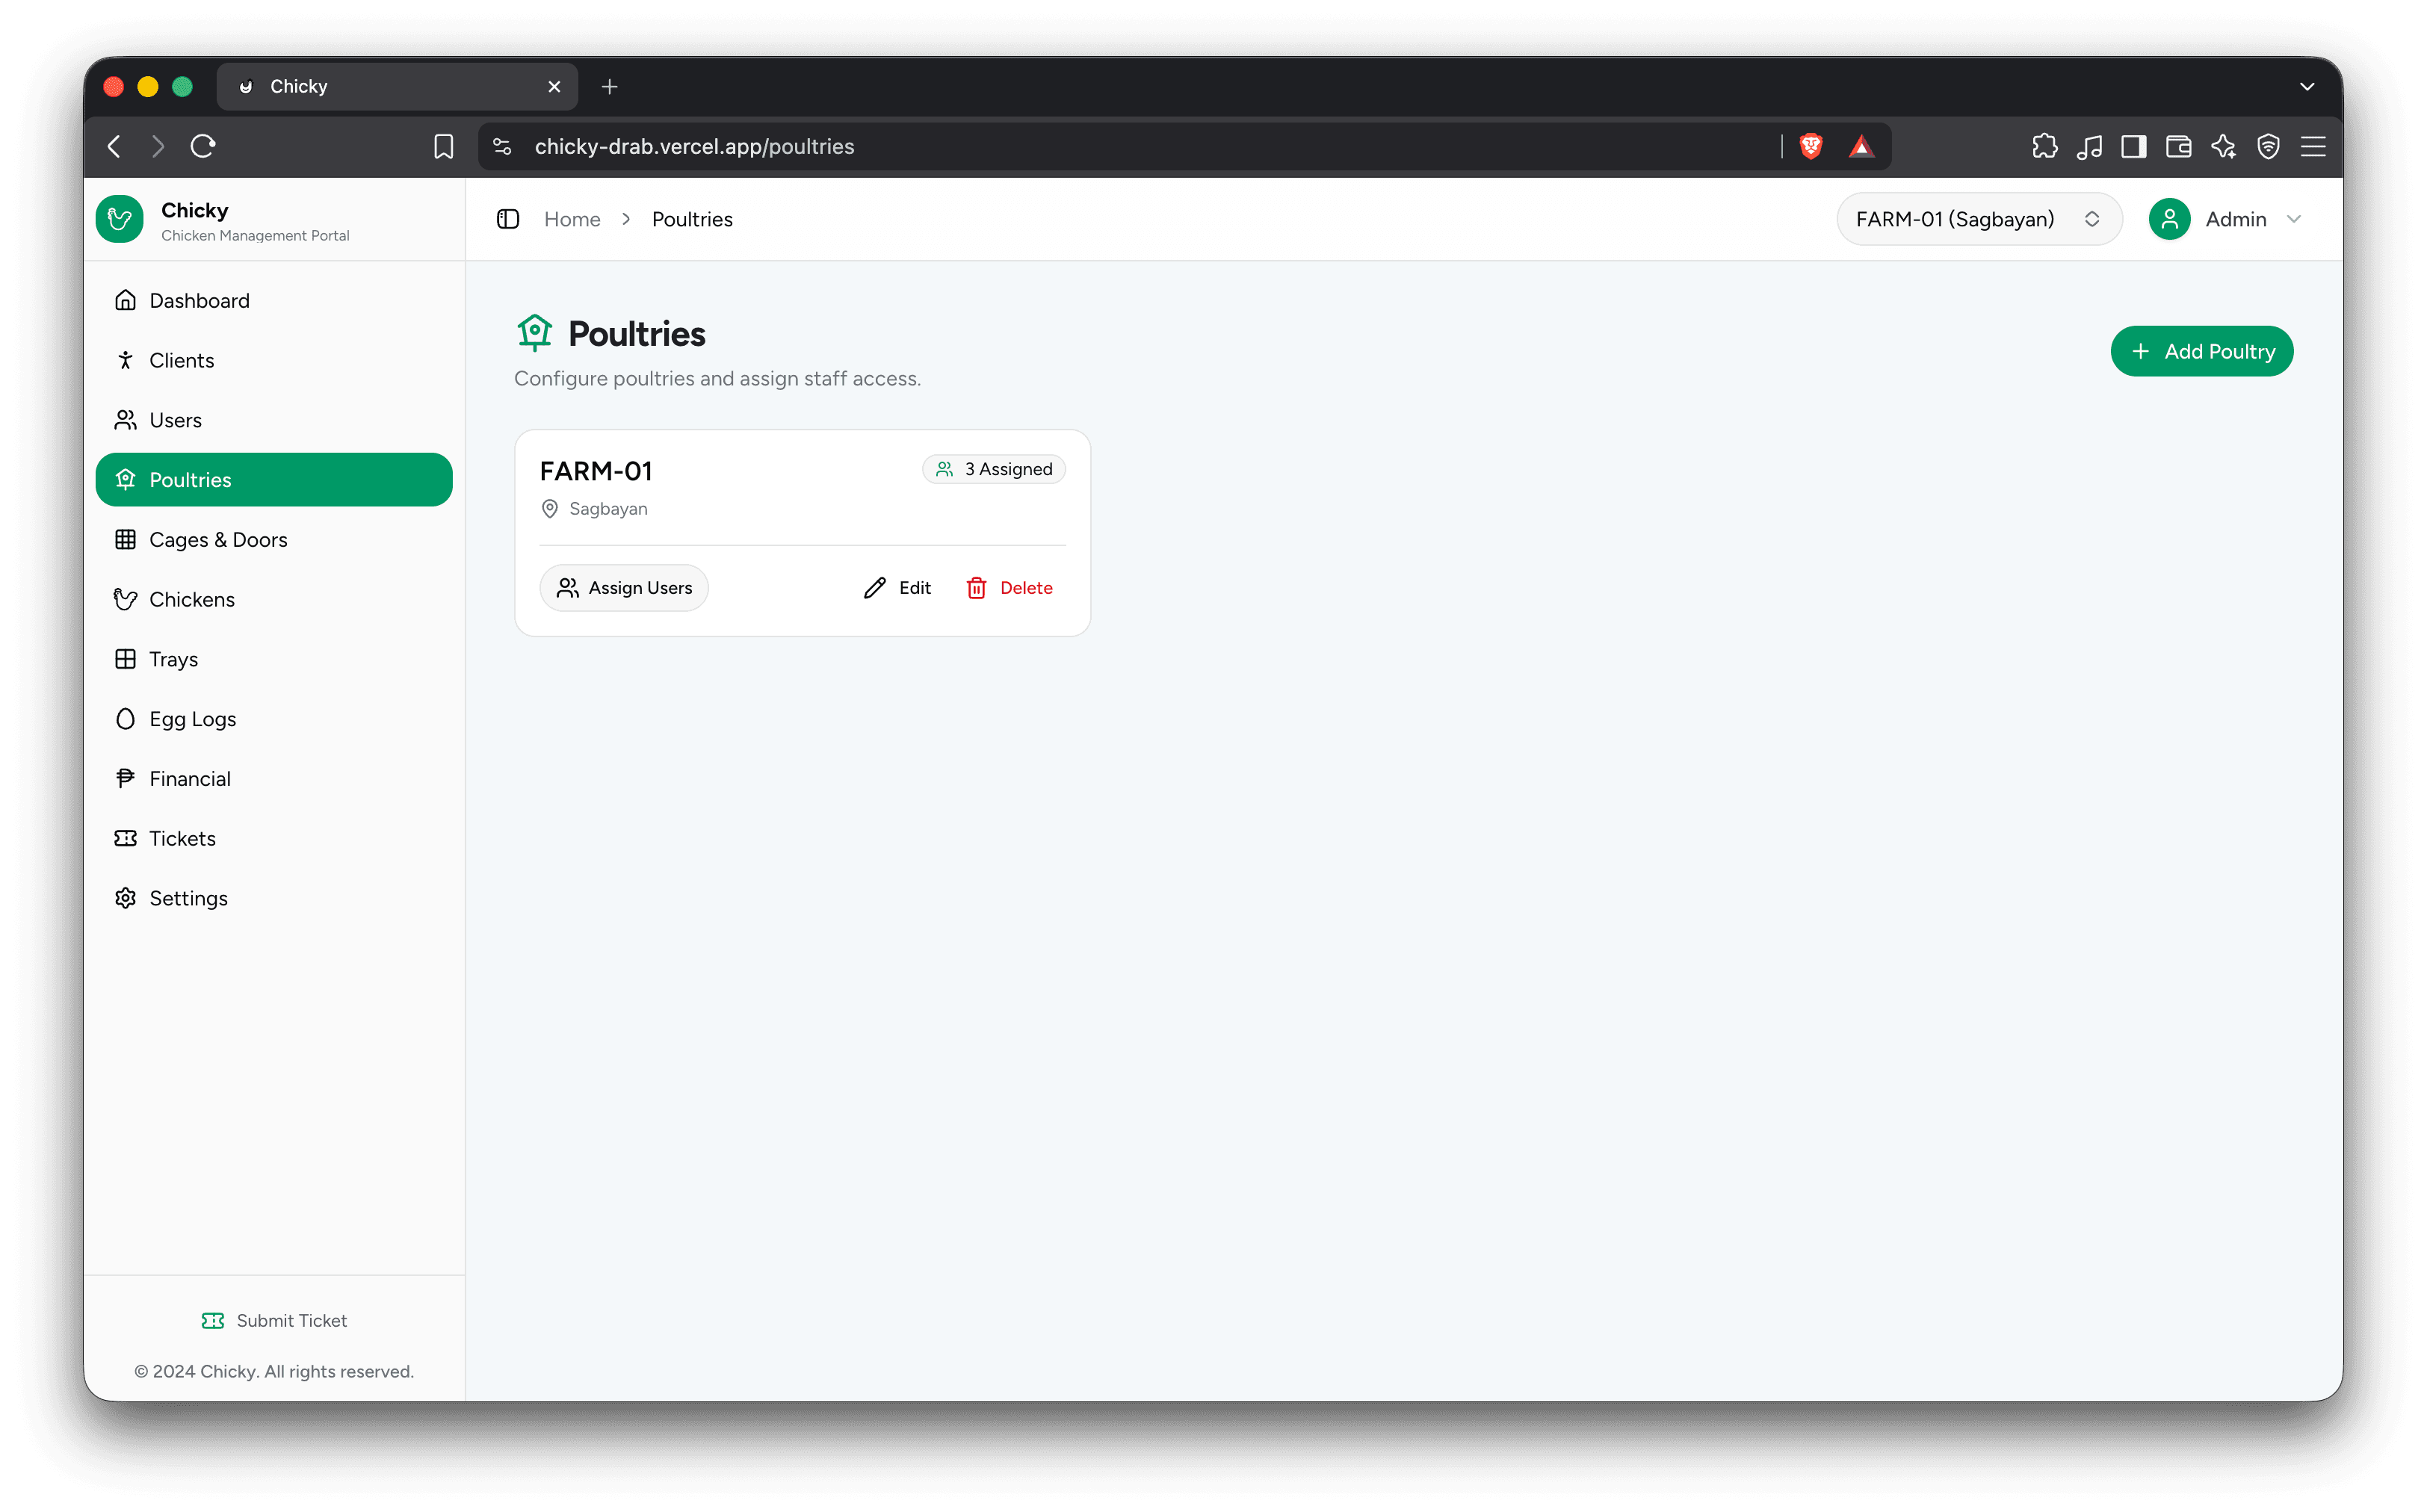
Task: Expand the Admin user menu chevron
Action: coord(2294,219)
